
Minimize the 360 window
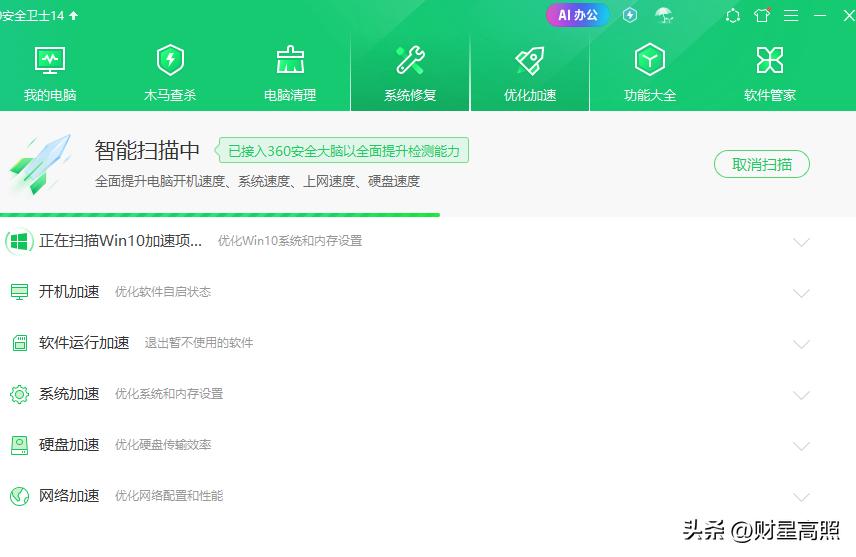[x=820, y=16]
